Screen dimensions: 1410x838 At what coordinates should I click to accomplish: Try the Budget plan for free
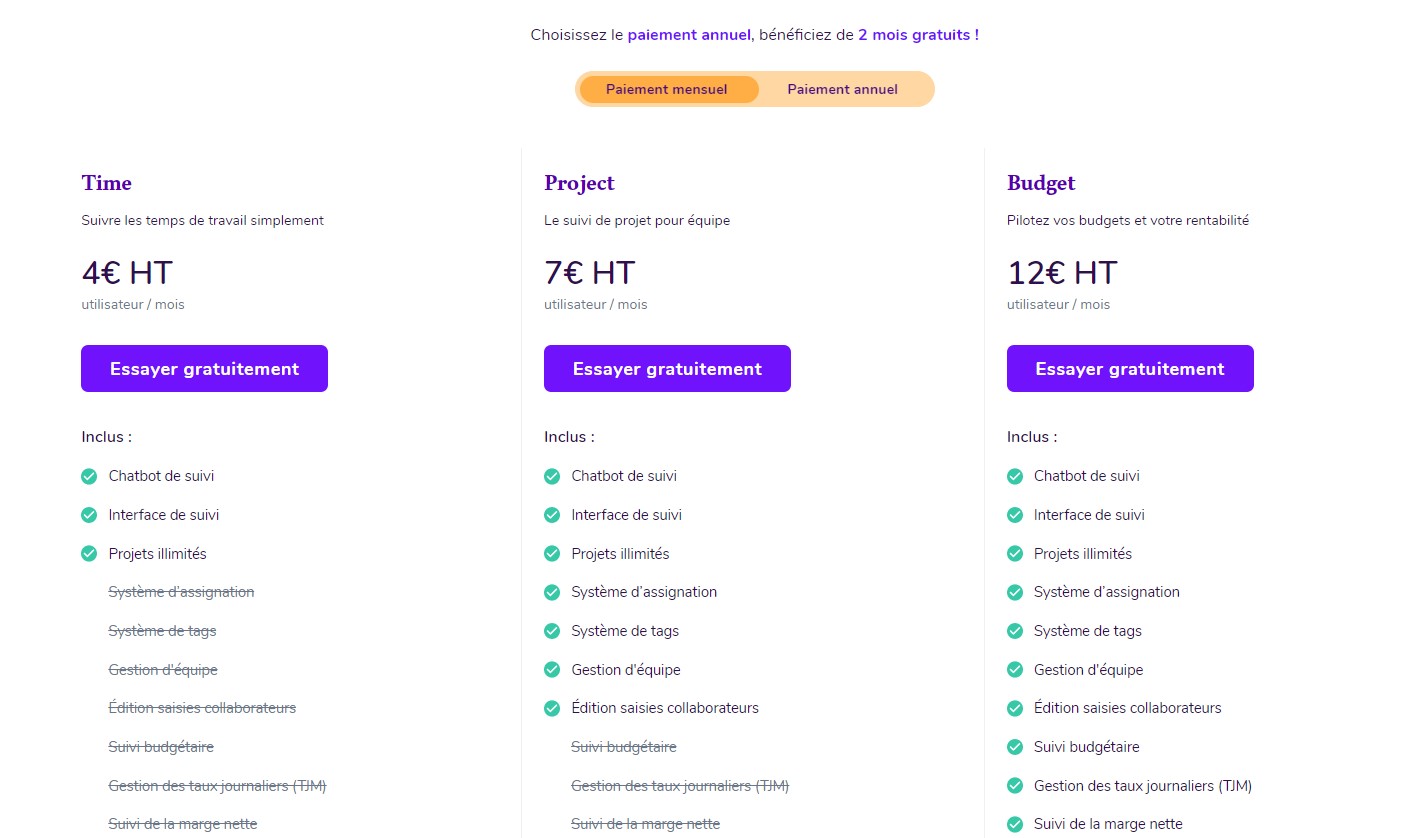(1130, 369)
